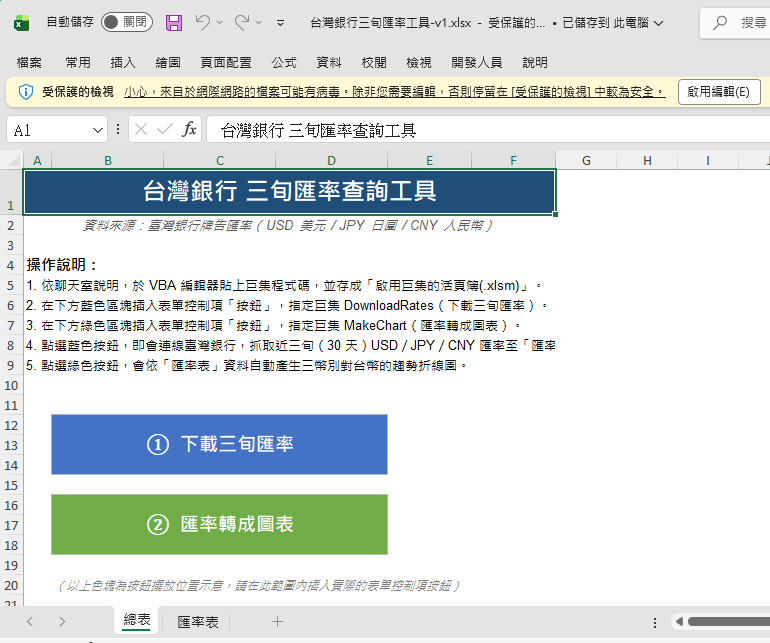Open Customize Quick Access Toolbar dropdown
The image size is (770, 643).
pos(280,23)
